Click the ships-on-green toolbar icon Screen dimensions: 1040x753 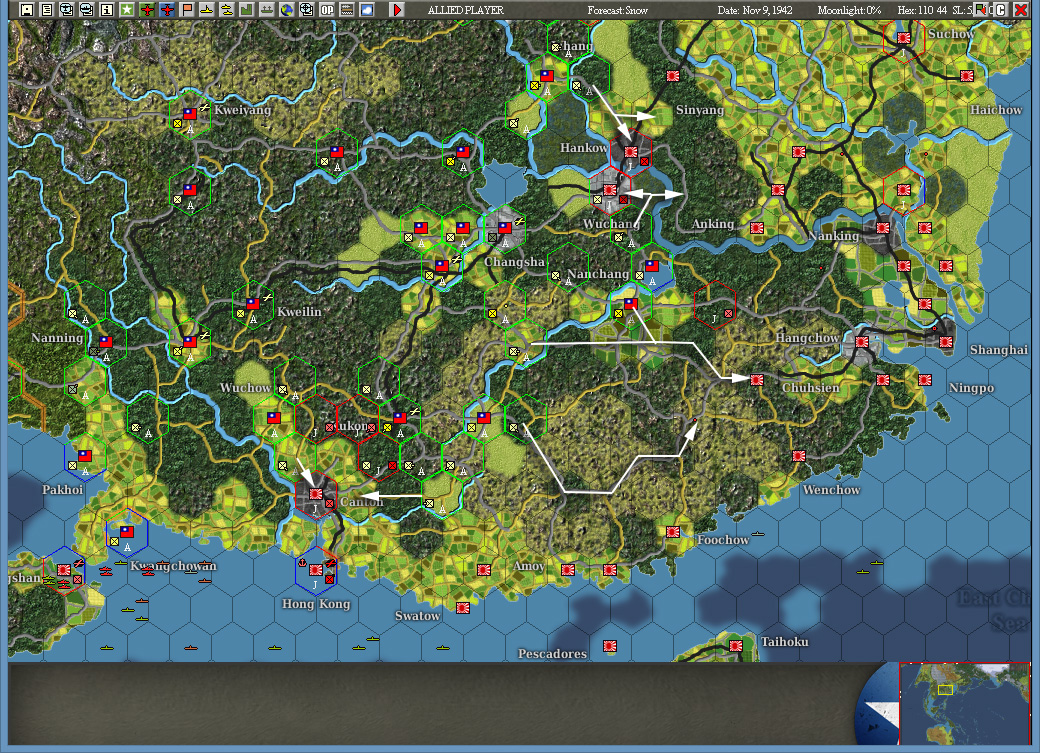pyautogui.click(x=267, y=9)
